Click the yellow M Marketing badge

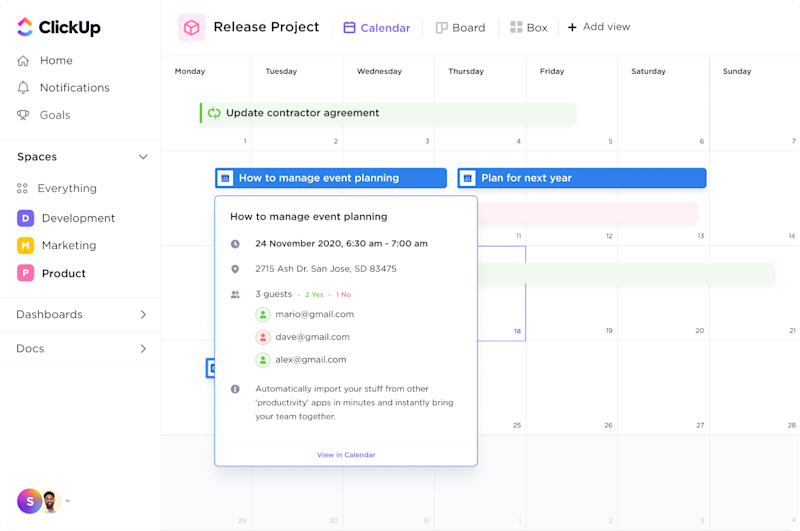pos(26,245)
